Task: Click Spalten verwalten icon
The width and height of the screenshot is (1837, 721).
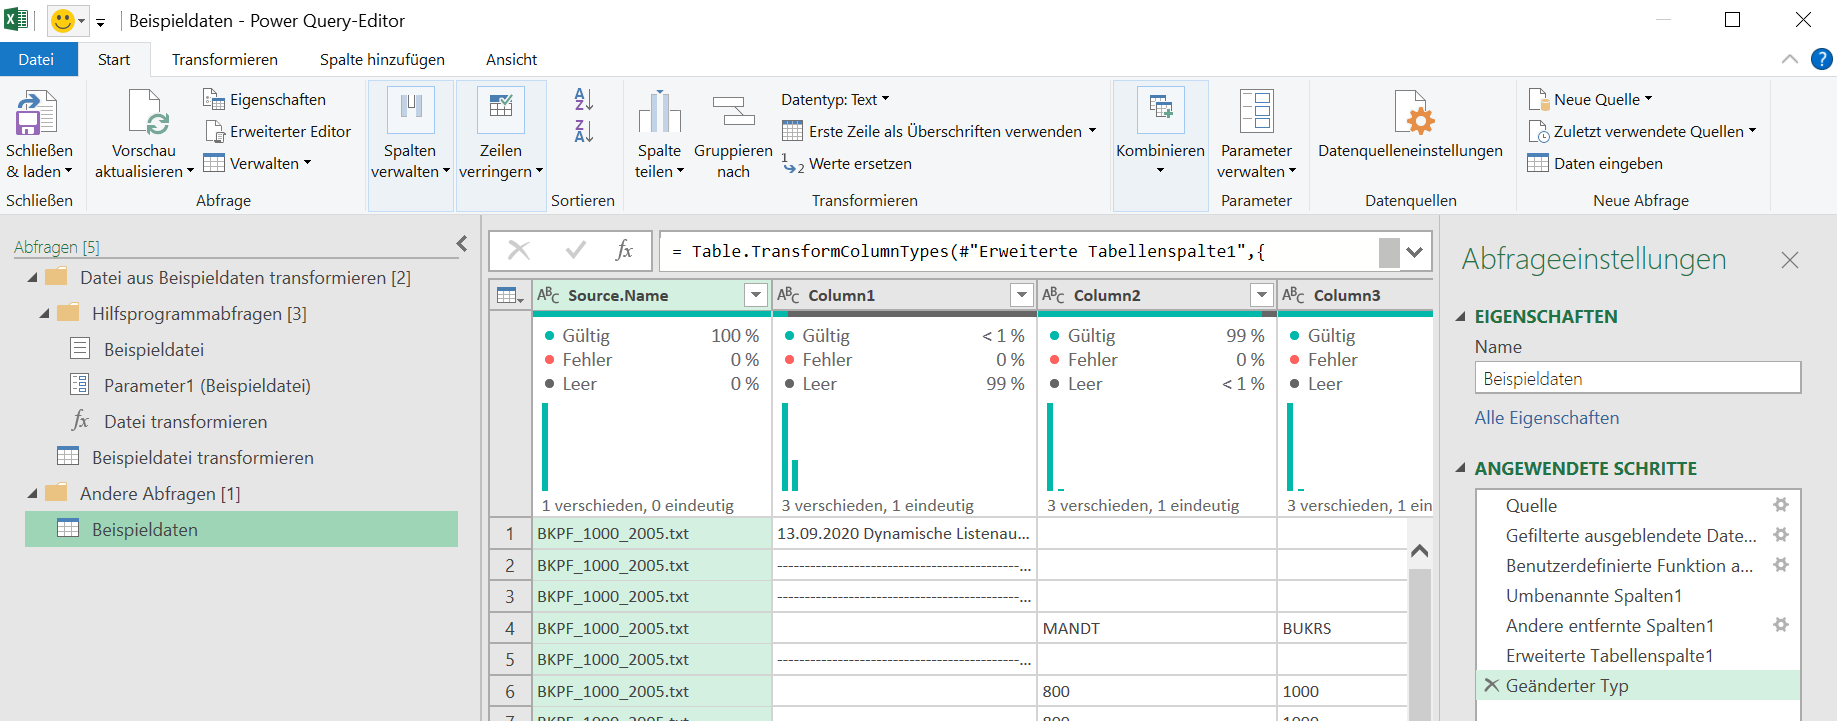Action: click(410, 110)
